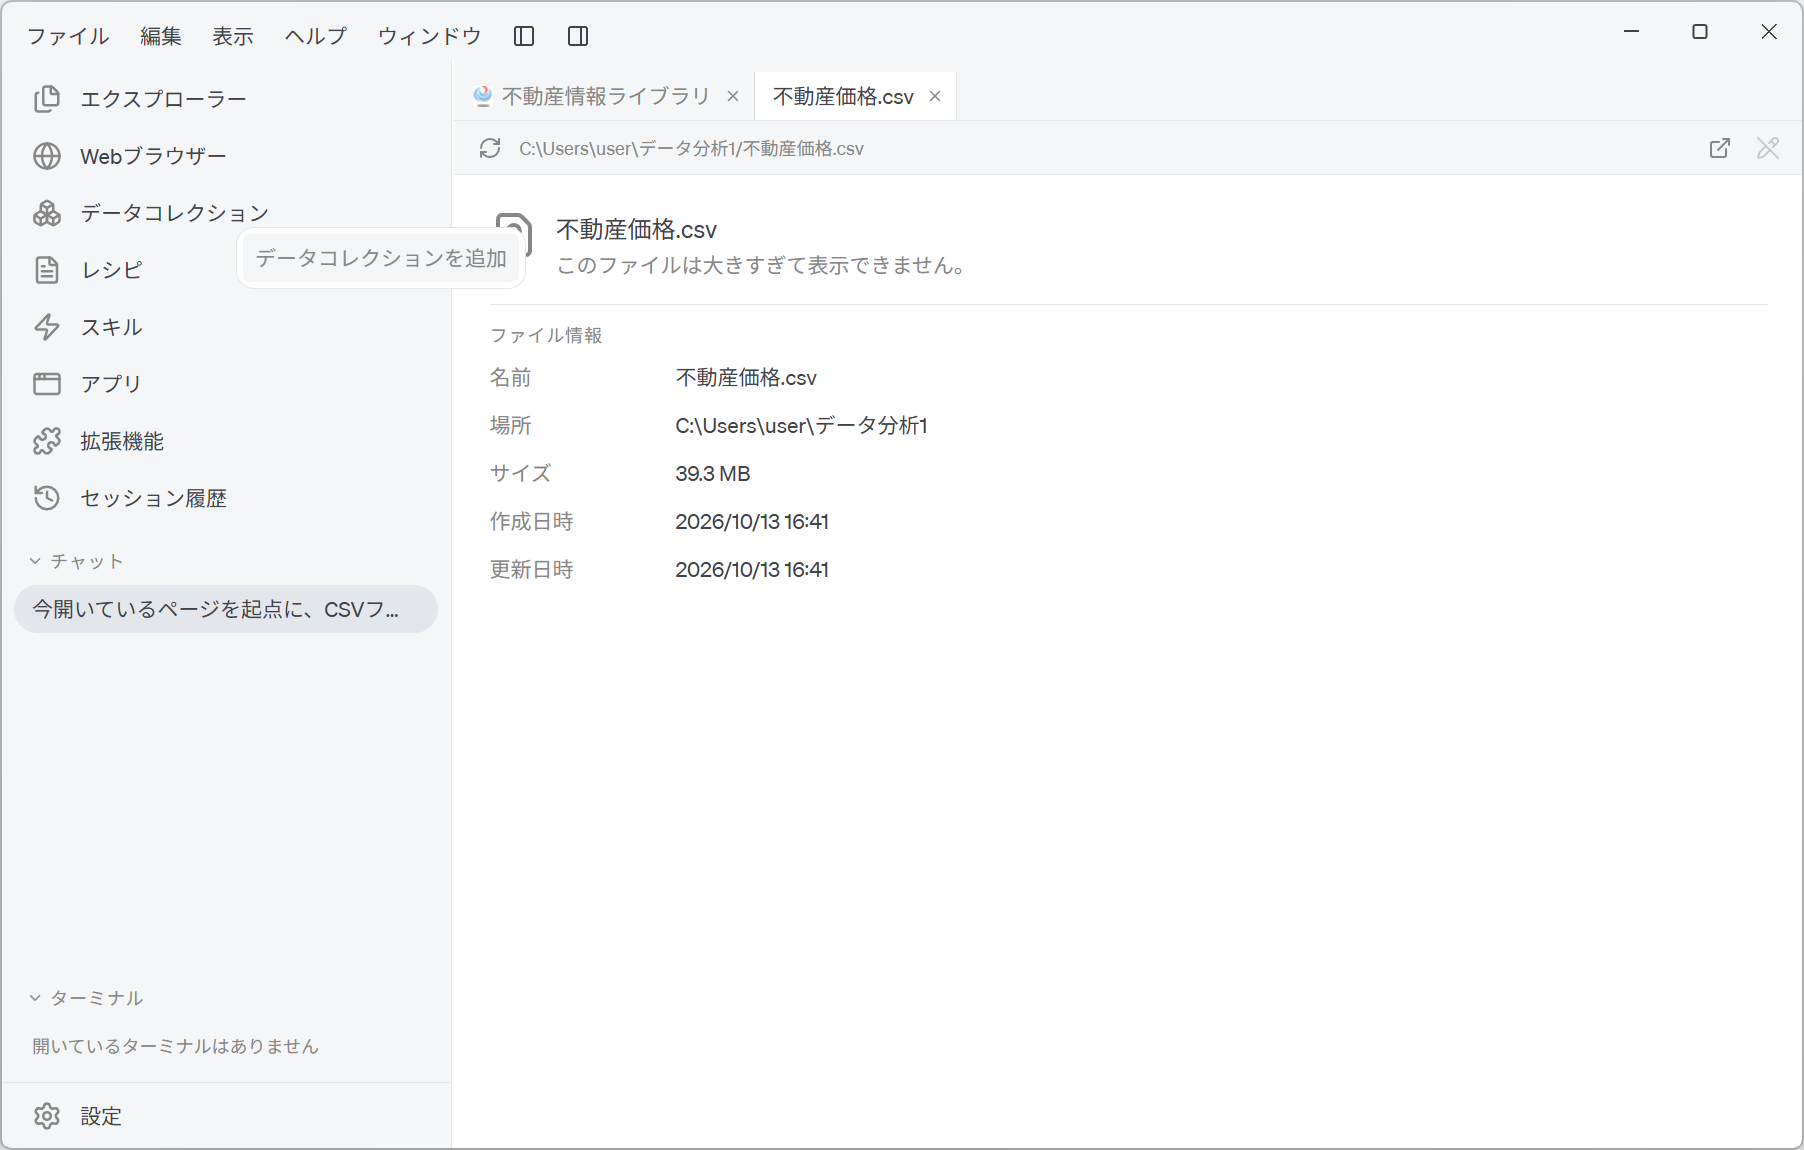Open スキル from the sidebar
Screen dimensions: 1804x1150
pyautogui.click(x=225, y=327)
